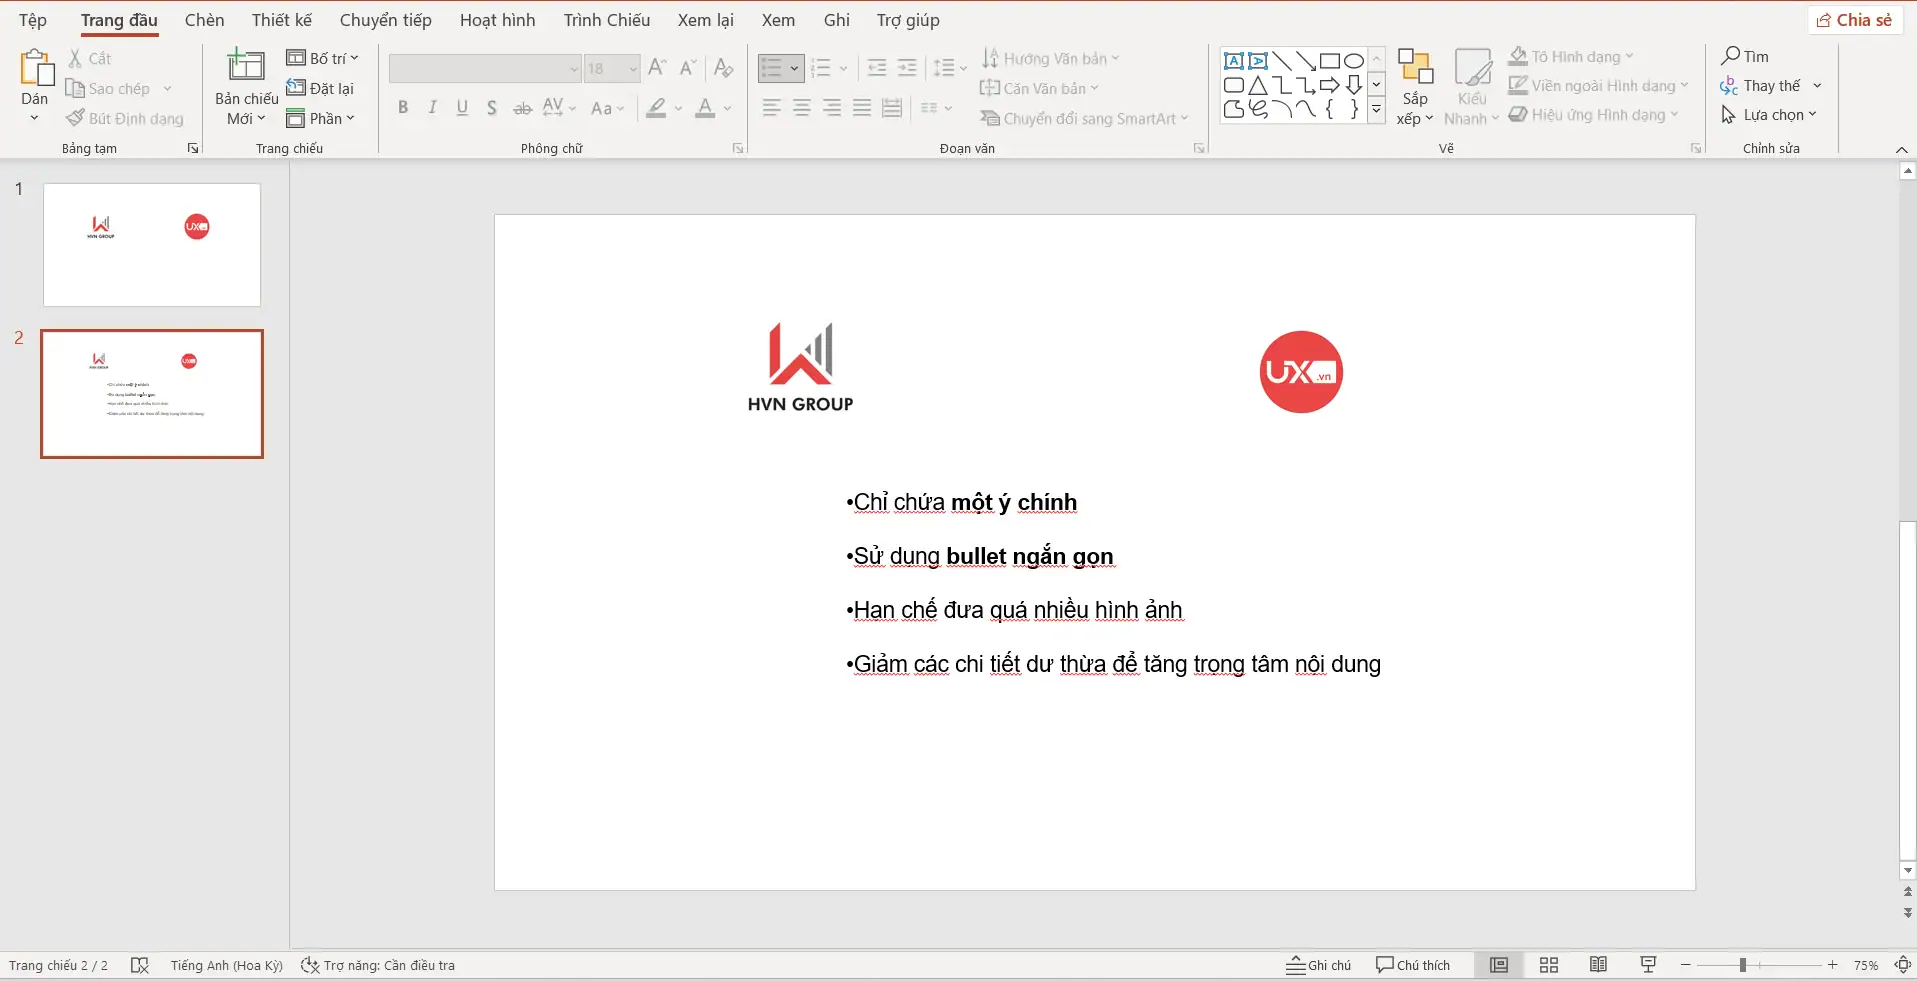1917x981 pixels.
Task: Toggle italic formatting
Action: coord(432,107)
